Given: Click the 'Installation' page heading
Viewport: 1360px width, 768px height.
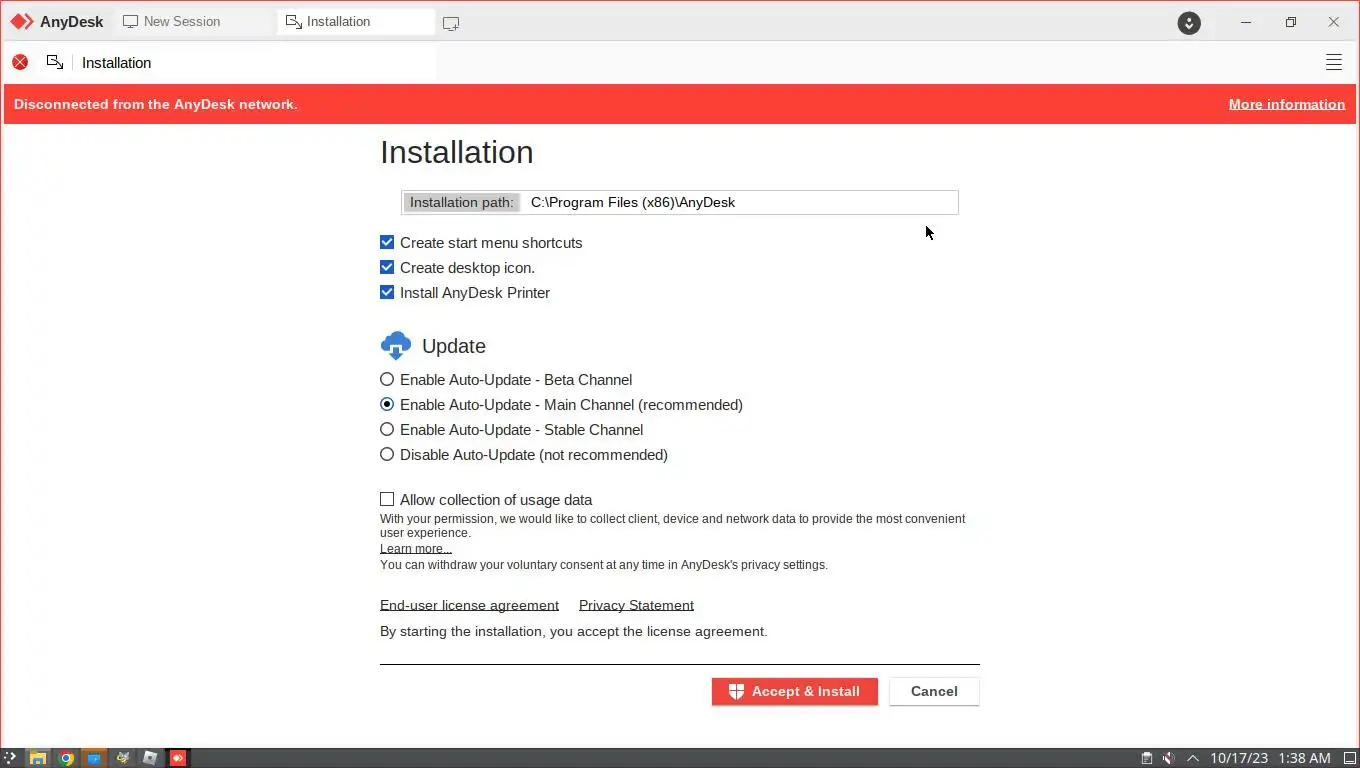Looking at the screenshot, I should tap(456, 152).
